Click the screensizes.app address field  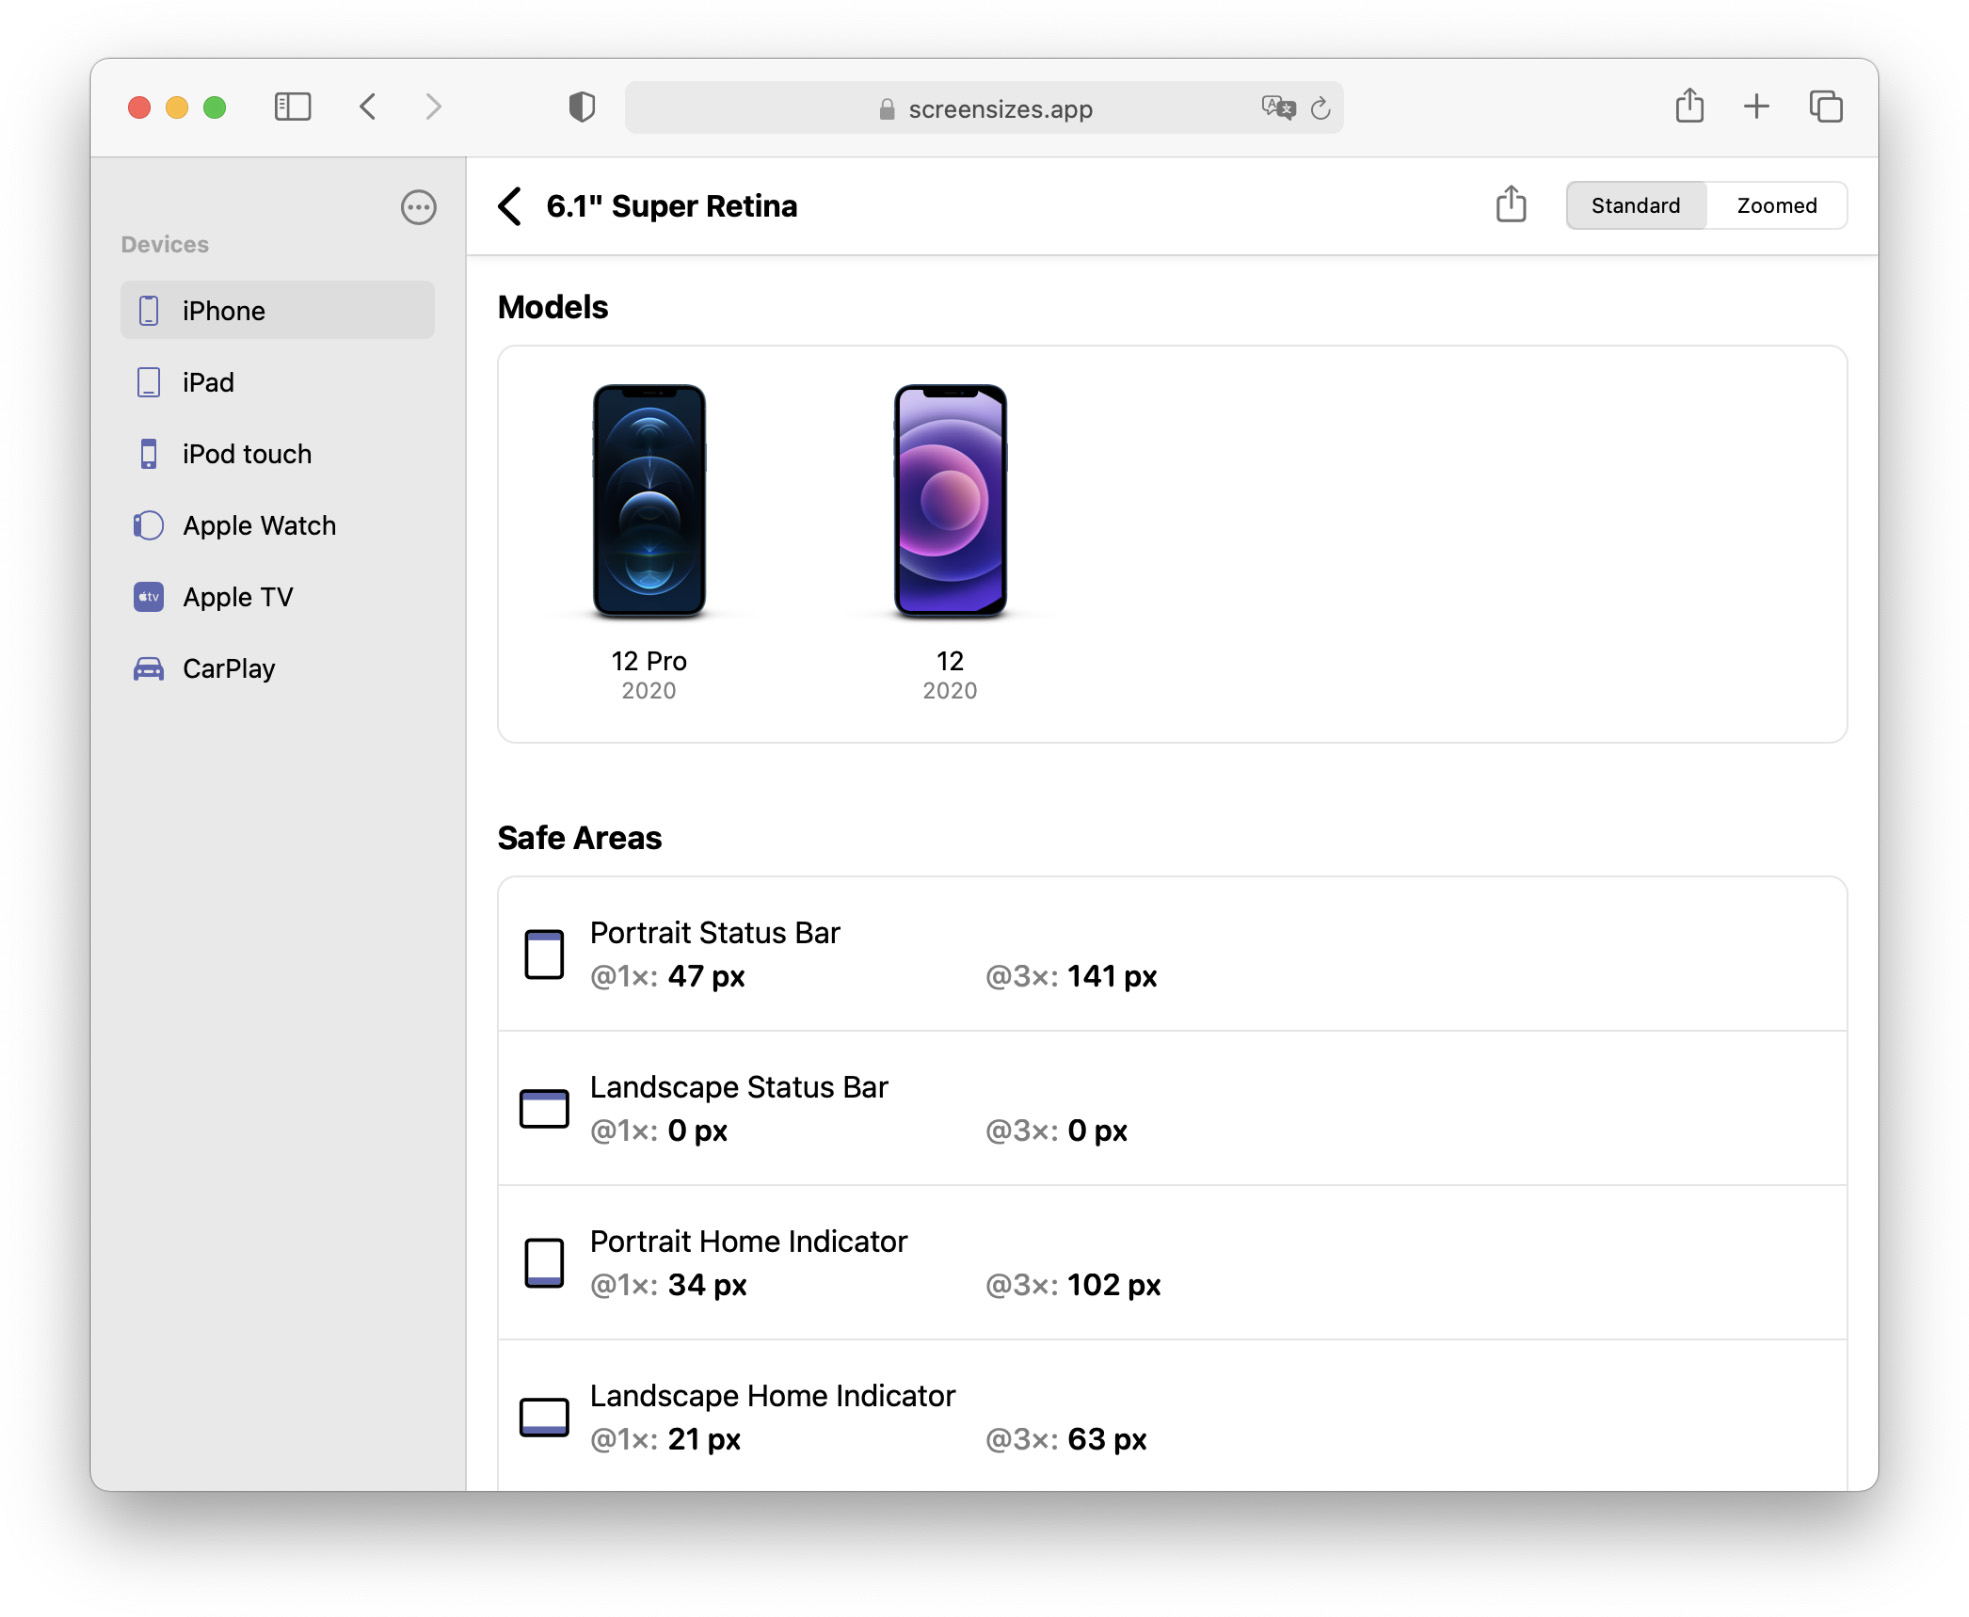984,108
